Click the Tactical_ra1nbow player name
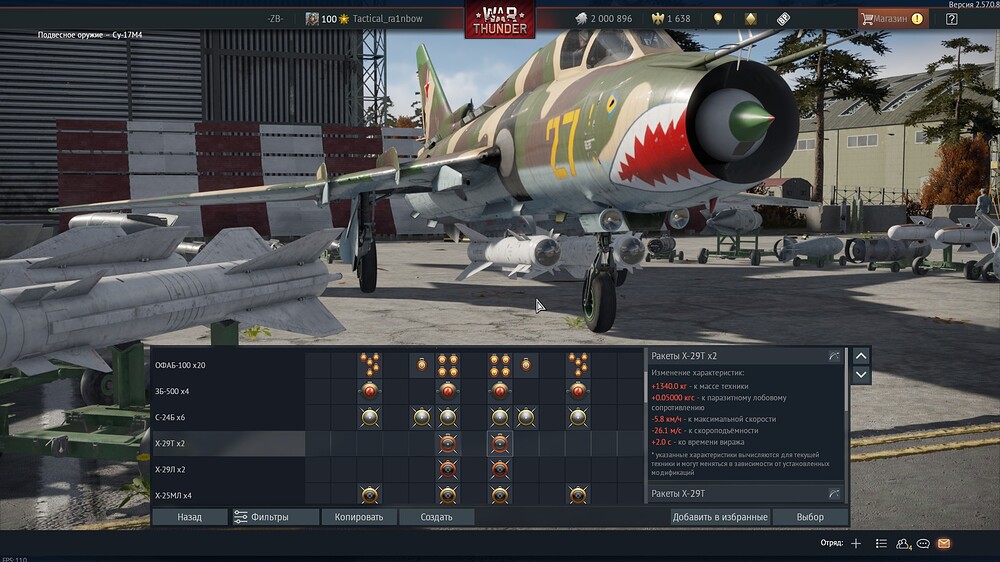Screen dimensions: 1000x562 [x=387, y=18]
